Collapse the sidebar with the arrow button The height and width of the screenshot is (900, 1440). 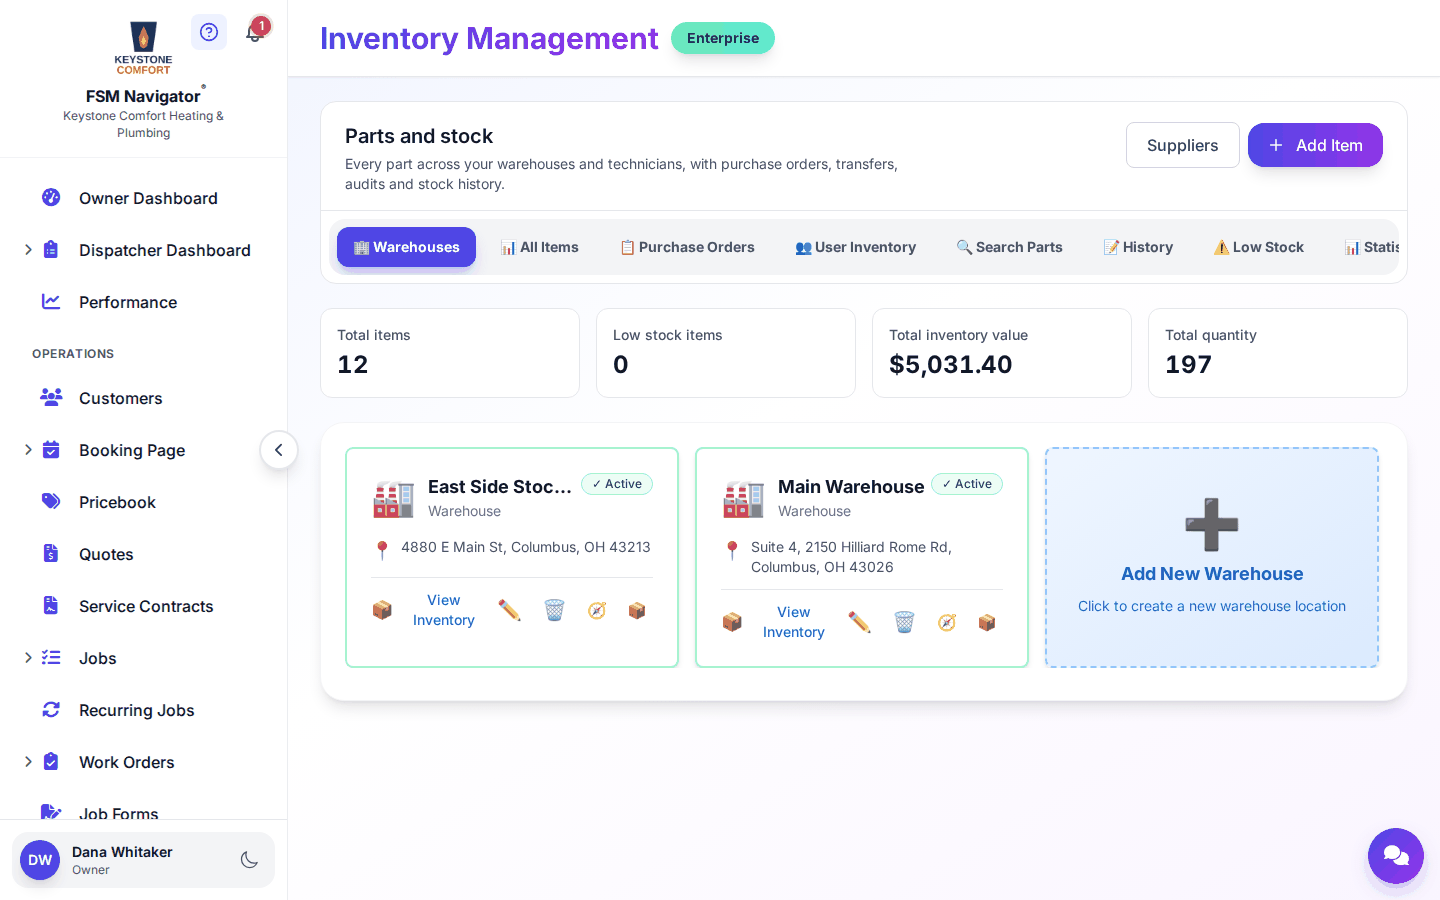coord(279,450)
